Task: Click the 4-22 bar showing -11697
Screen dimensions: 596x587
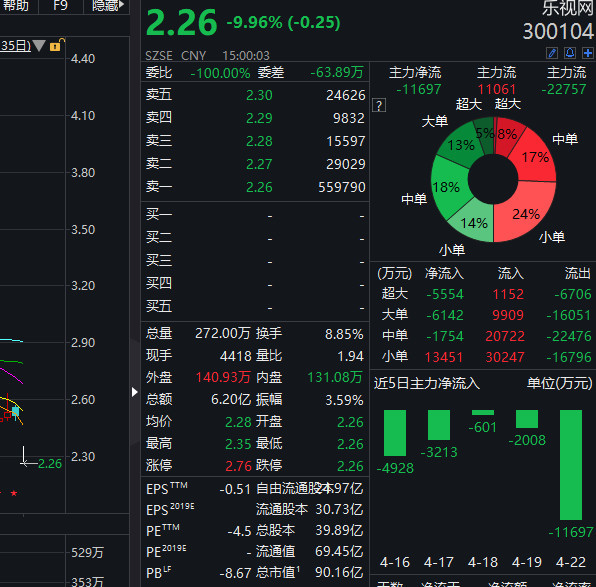Action: [x=571, y=465]
